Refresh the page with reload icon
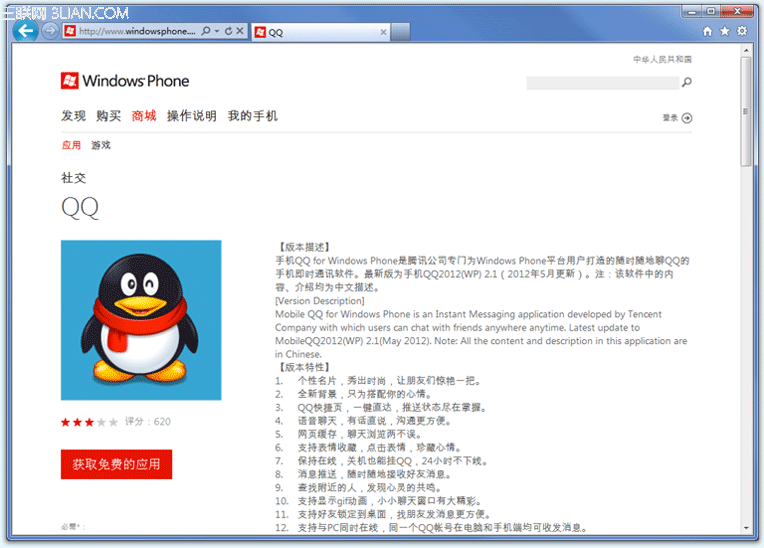 click(228, 31)
